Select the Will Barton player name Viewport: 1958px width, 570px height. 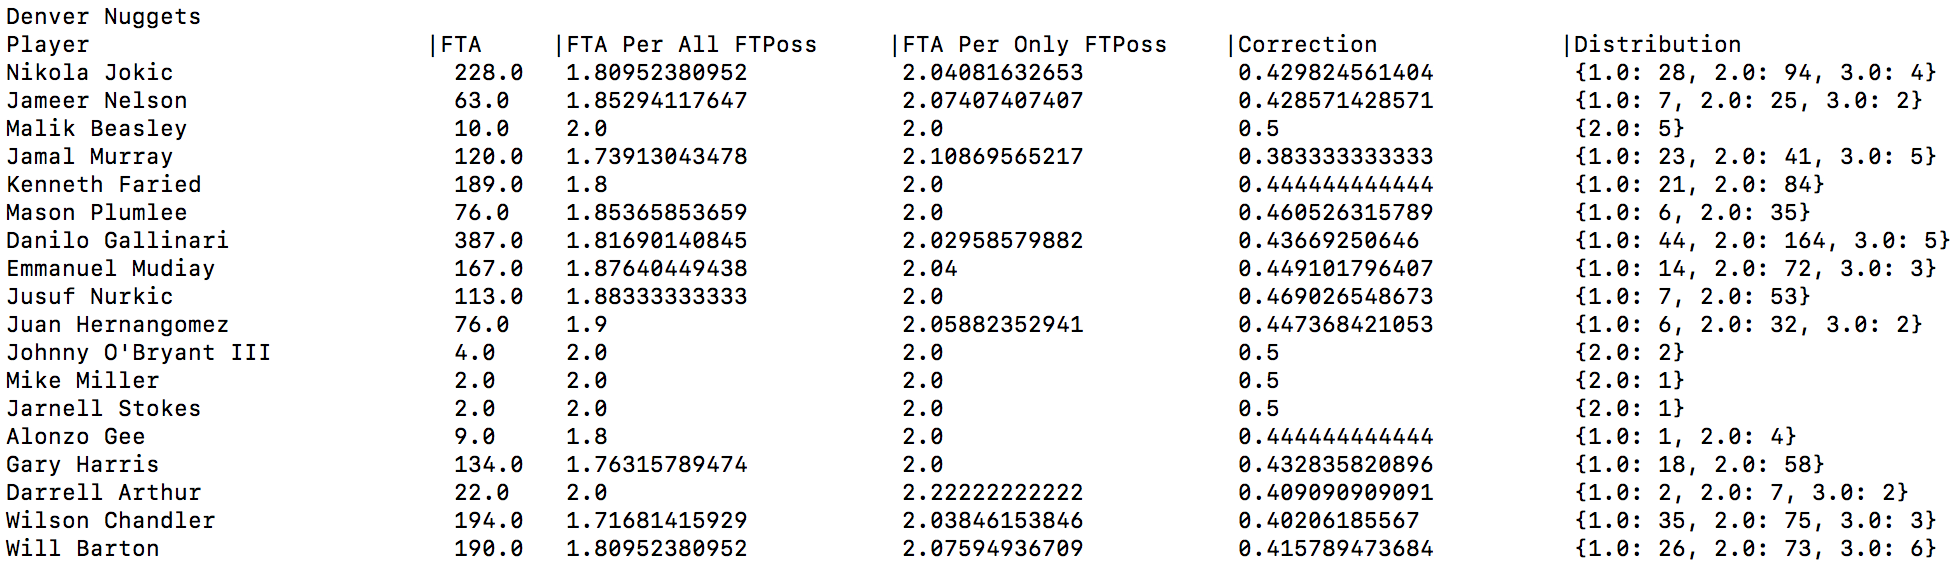tap(82, 549)
